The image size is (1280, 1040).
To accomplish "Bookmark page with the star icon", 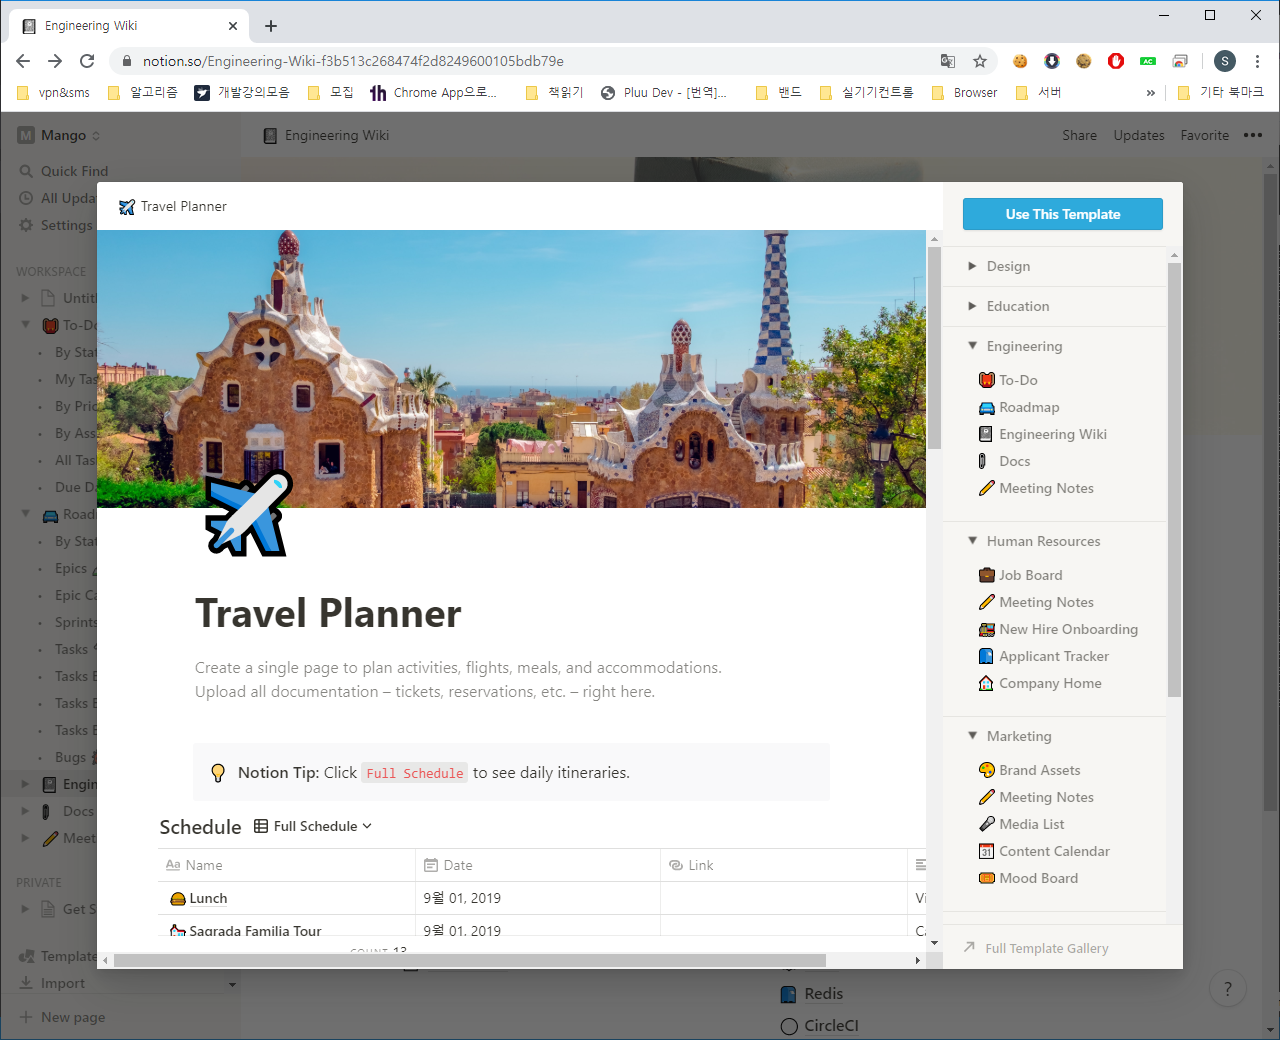I will pos(980,61).
